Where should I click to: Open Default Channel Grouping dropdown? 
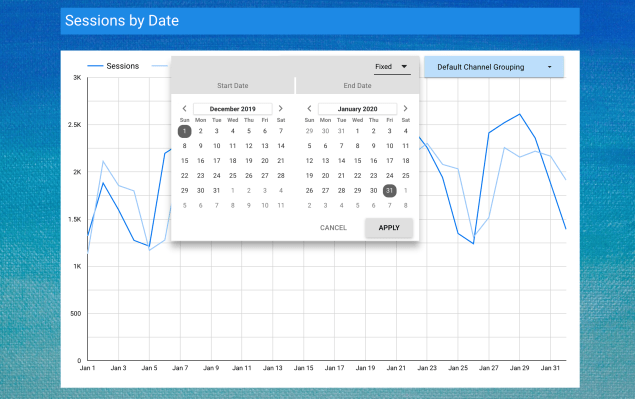[494, 67]
